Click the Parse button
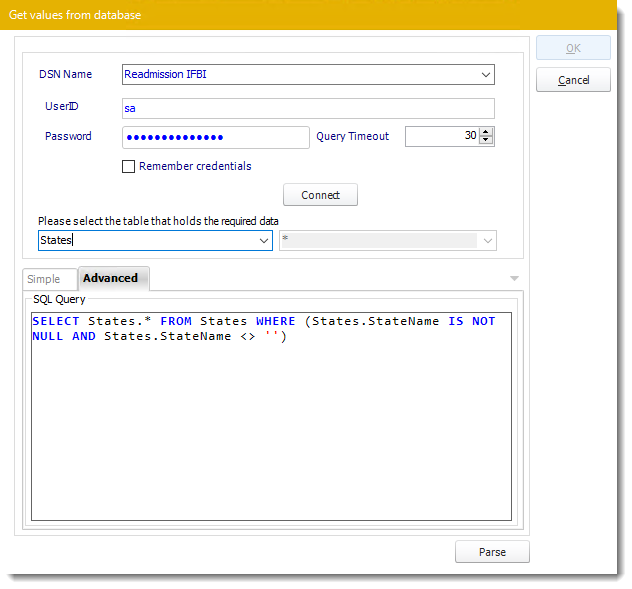The image size is (632, 589). pyautogui.click(x=492, y=552)
